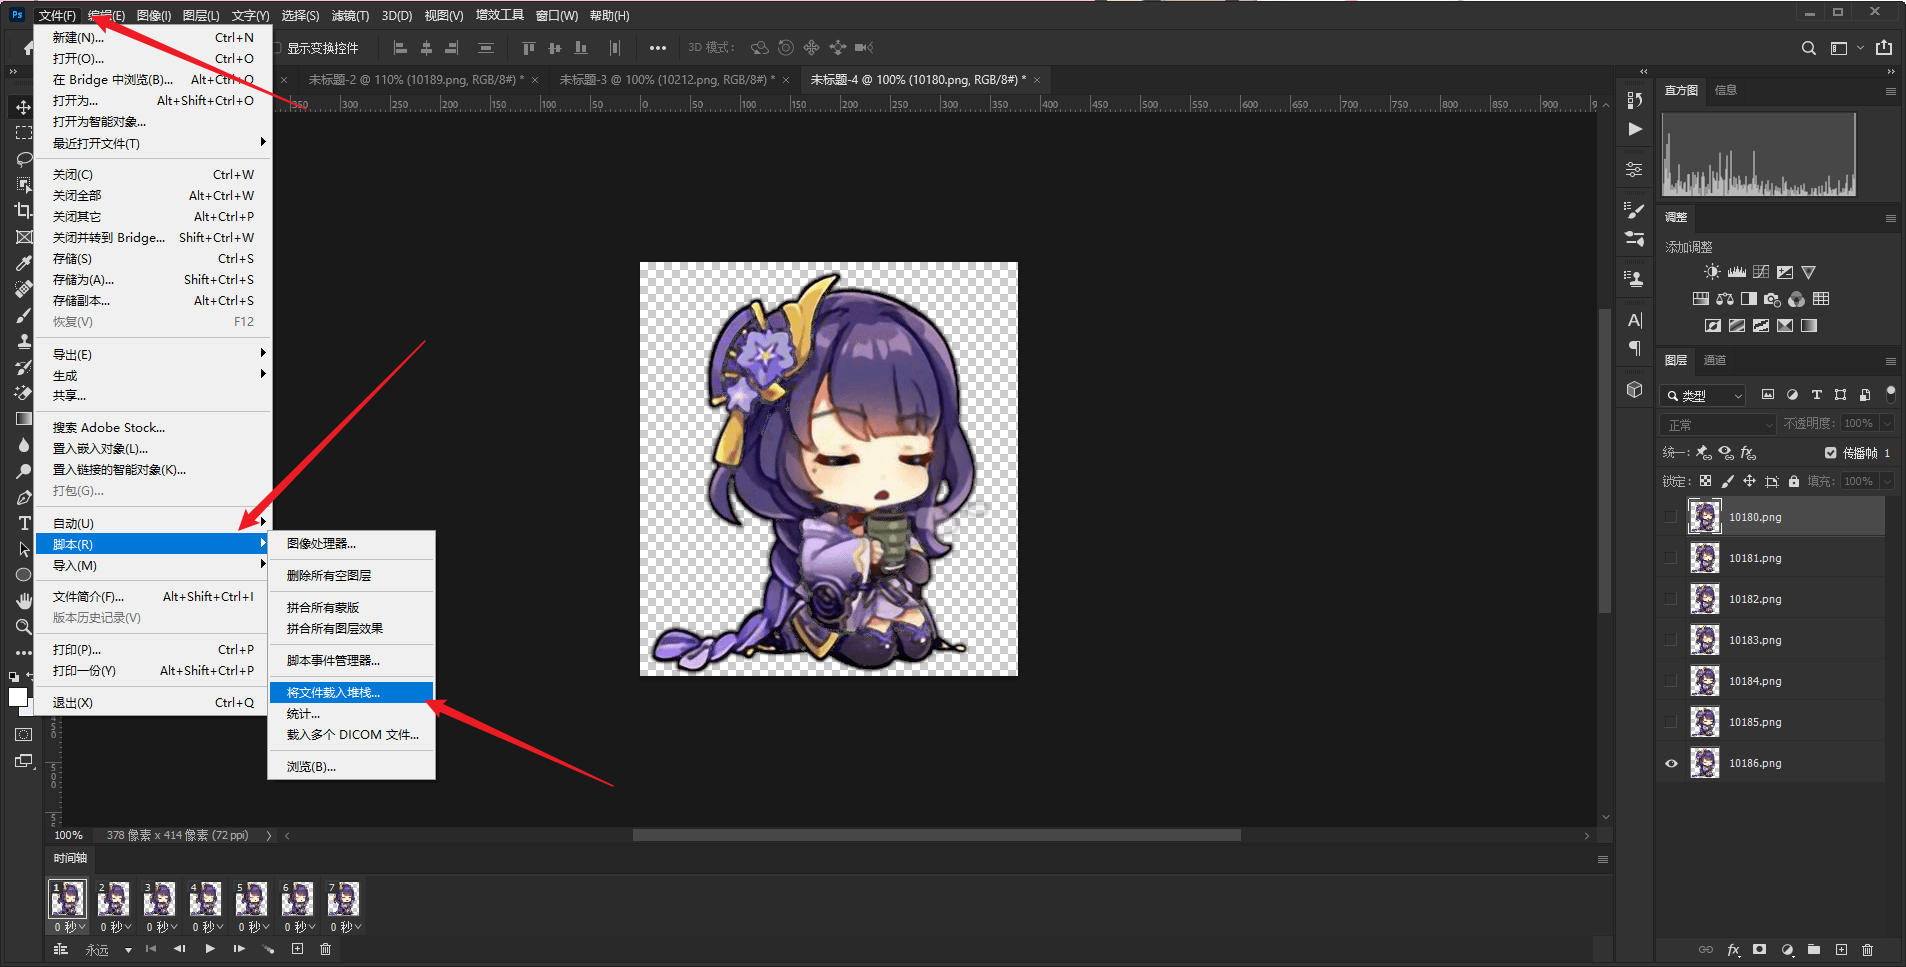
Task: Open the History panel icon
Action: 1634,100
